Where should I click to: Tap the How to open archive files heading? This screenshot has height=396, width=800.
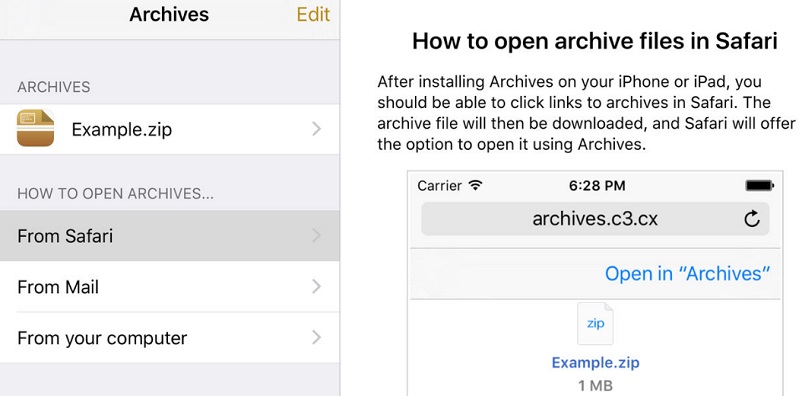pos(595,41)
